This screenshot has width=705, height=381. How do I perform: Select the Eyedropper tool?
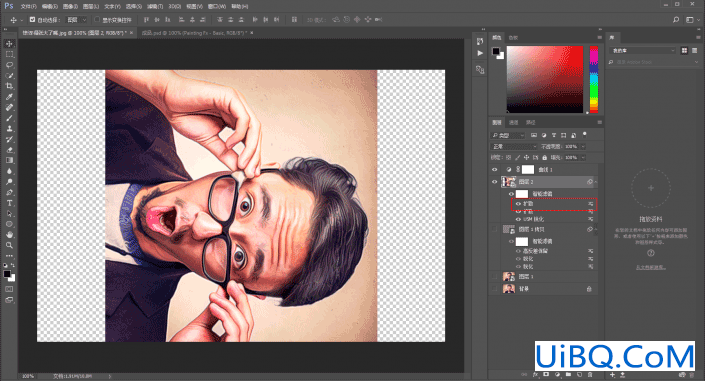[9, 97]
